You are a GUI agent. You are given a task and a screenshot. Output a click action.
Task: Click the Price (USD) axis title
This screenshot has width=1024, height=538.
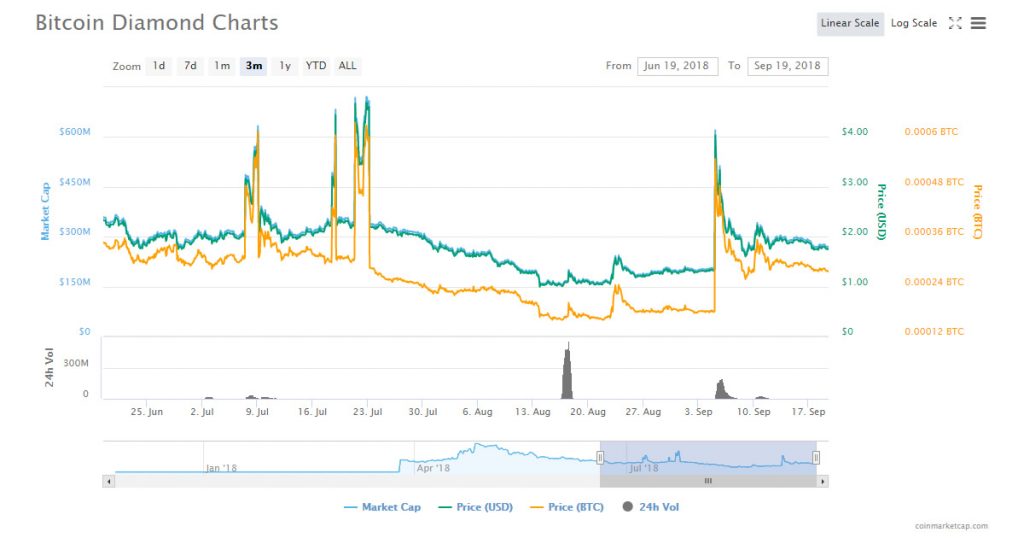pos(881,212)
